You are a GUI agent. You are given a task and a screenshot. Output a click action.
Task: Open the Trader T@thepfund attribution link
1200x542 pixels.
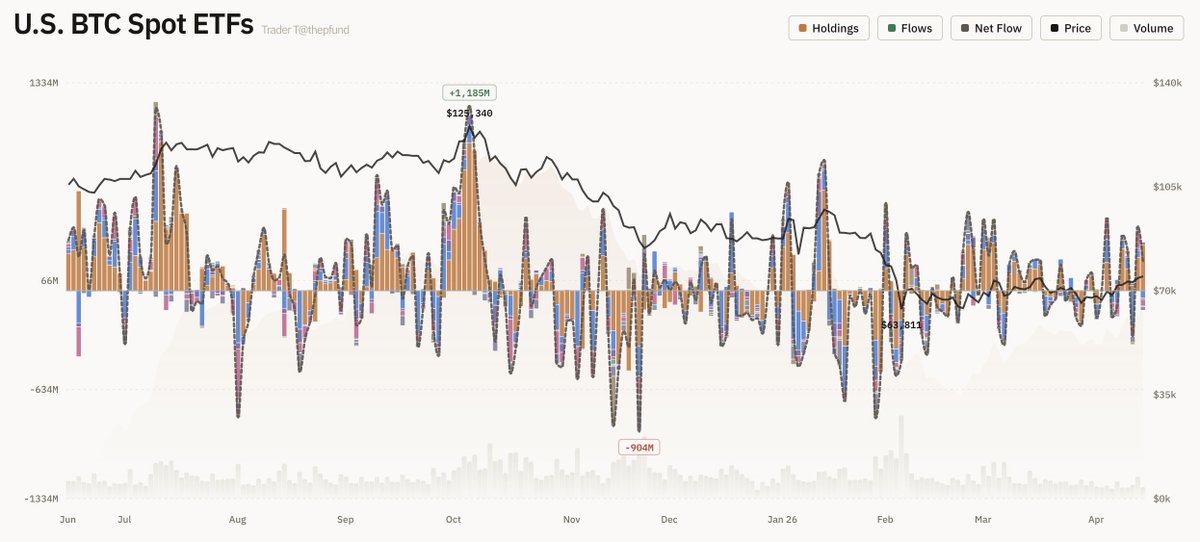(x=305, y=29)
